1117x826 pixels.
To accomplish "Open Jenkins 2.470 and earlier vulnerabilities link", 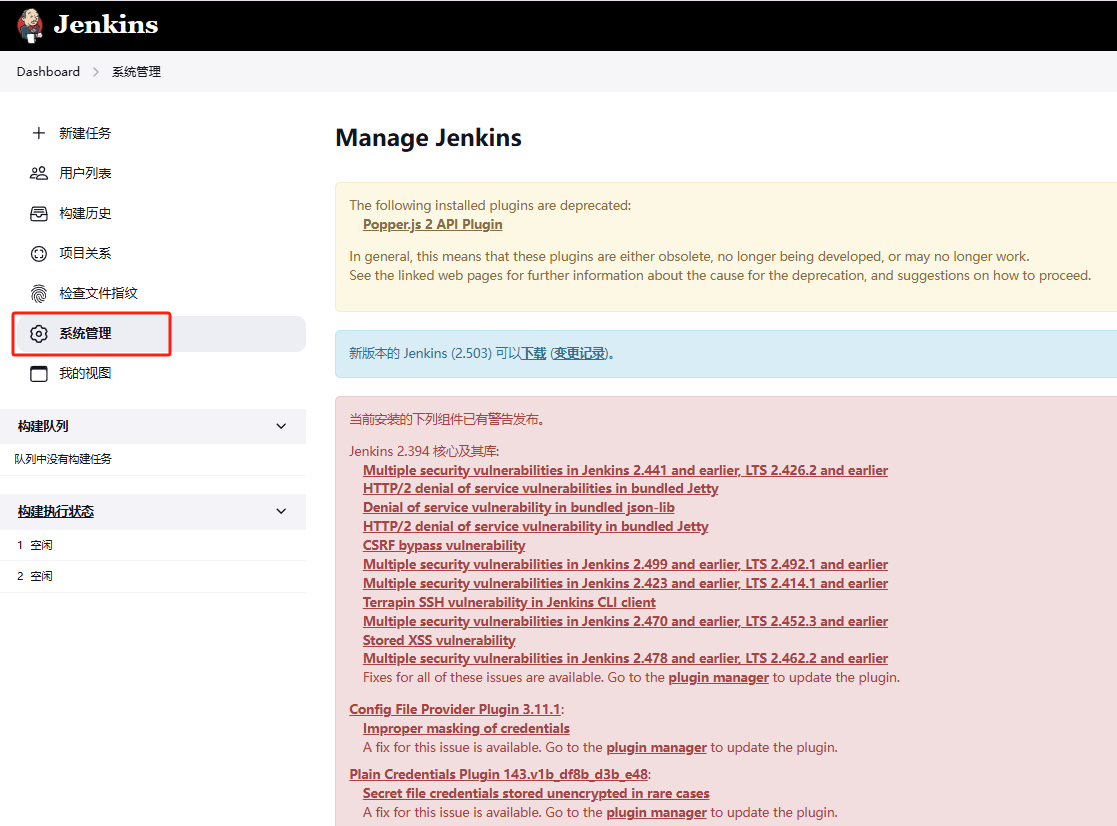I will (625, 621).
